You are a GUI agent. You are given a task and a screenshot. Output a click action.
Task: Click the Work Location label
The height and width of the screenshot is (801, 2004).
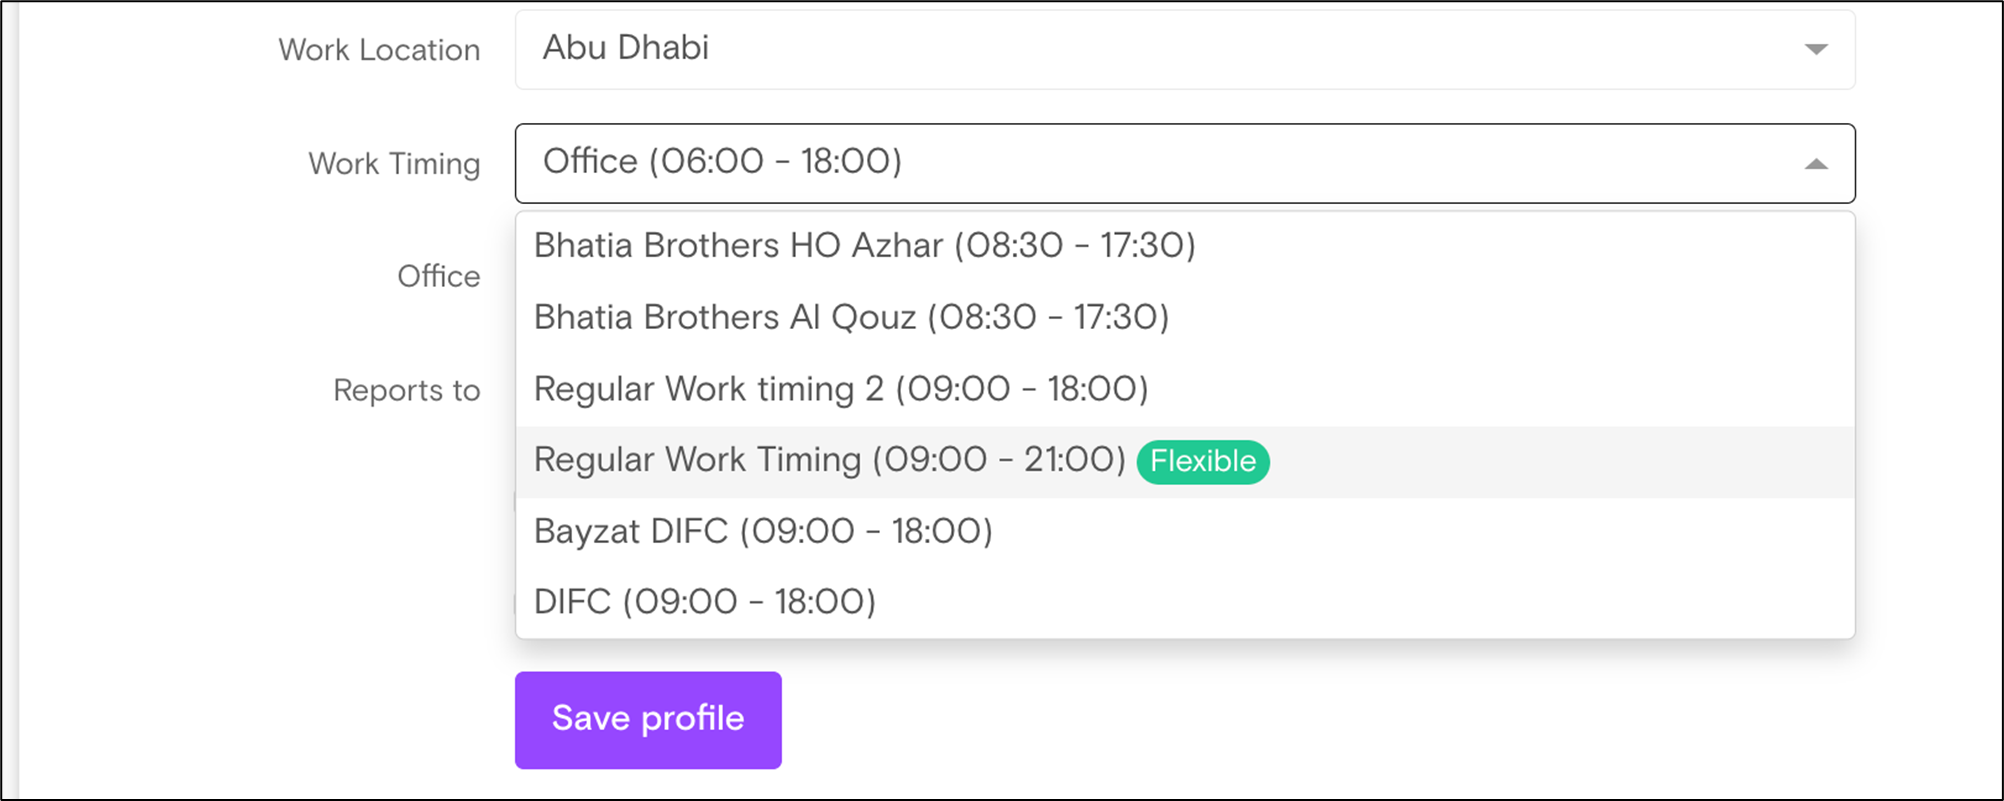click(x=379, y=50)
